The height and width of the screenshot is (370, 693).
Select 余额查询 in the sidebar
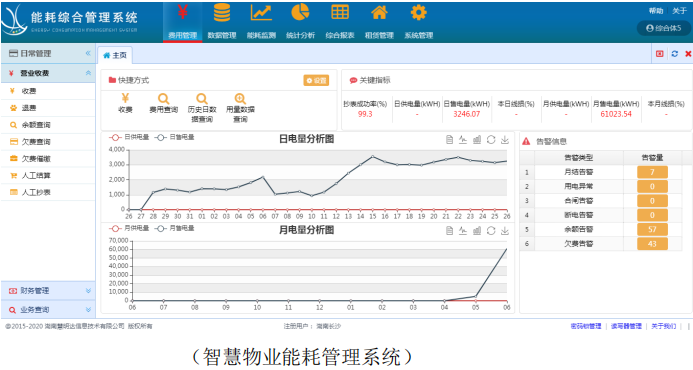click(48, 125)
